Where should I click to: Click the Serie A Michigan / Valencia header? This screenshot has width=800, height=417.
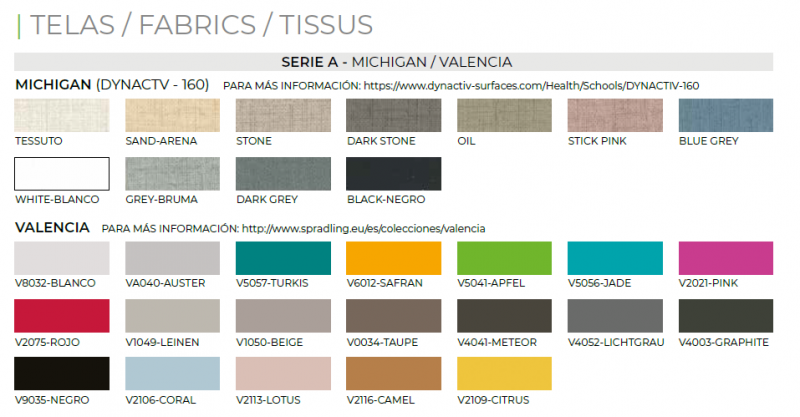pyautogui.click(x=393, y=62)
